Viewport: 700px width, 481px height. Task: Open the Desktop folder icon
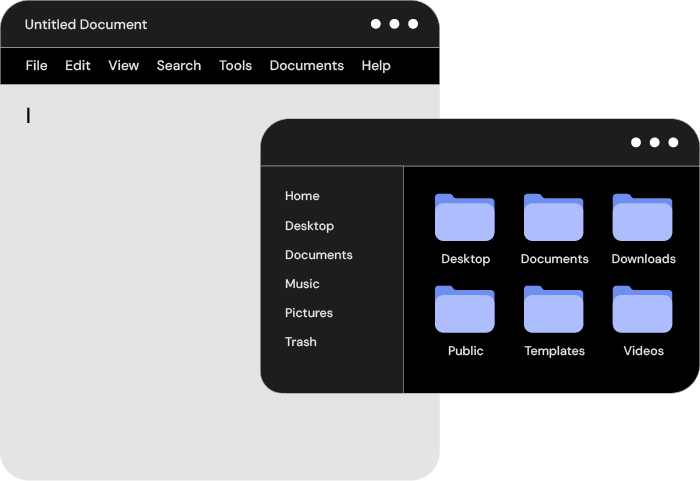465,218
